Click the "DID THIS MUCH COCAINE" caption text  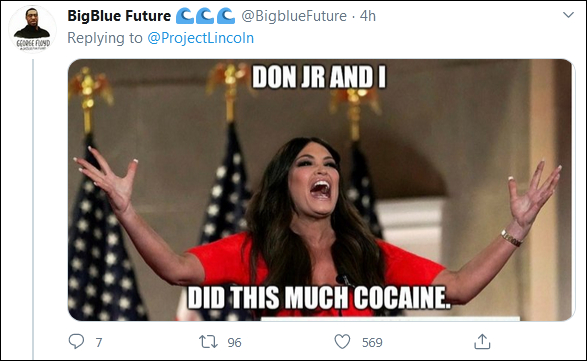(319, 298)
